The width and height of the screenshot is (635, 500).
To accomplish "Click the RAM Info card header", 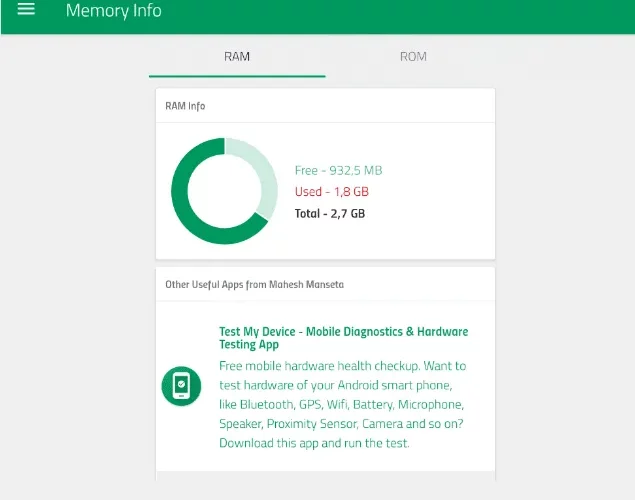I will tap(325, 106).
